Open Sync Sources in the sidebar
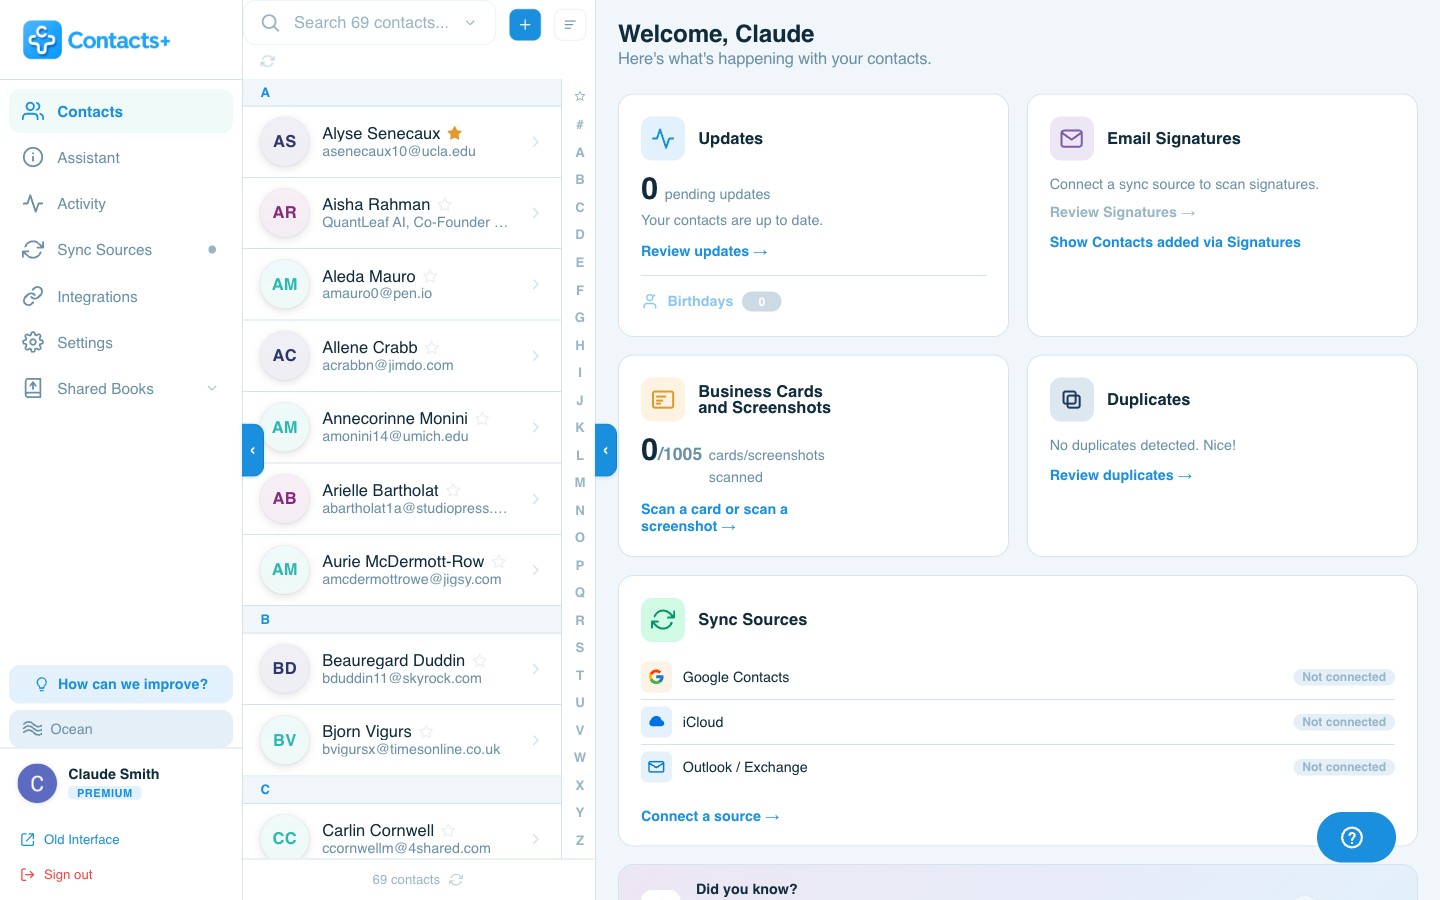Image resolution: width=1440 pixels, height=900 pixels. (x=121, y=250)
